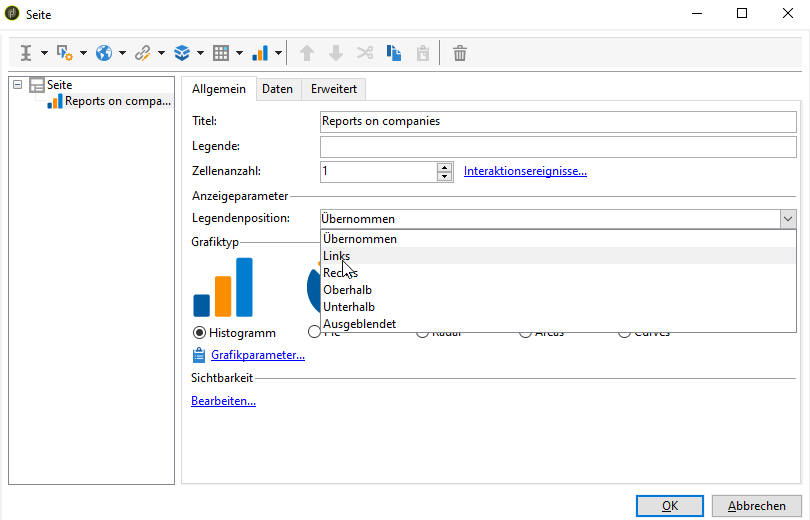Open the Interaktionsereignisse link
Image resolution: width=810 pixels, height=520 pixels.
coord(525,171)
